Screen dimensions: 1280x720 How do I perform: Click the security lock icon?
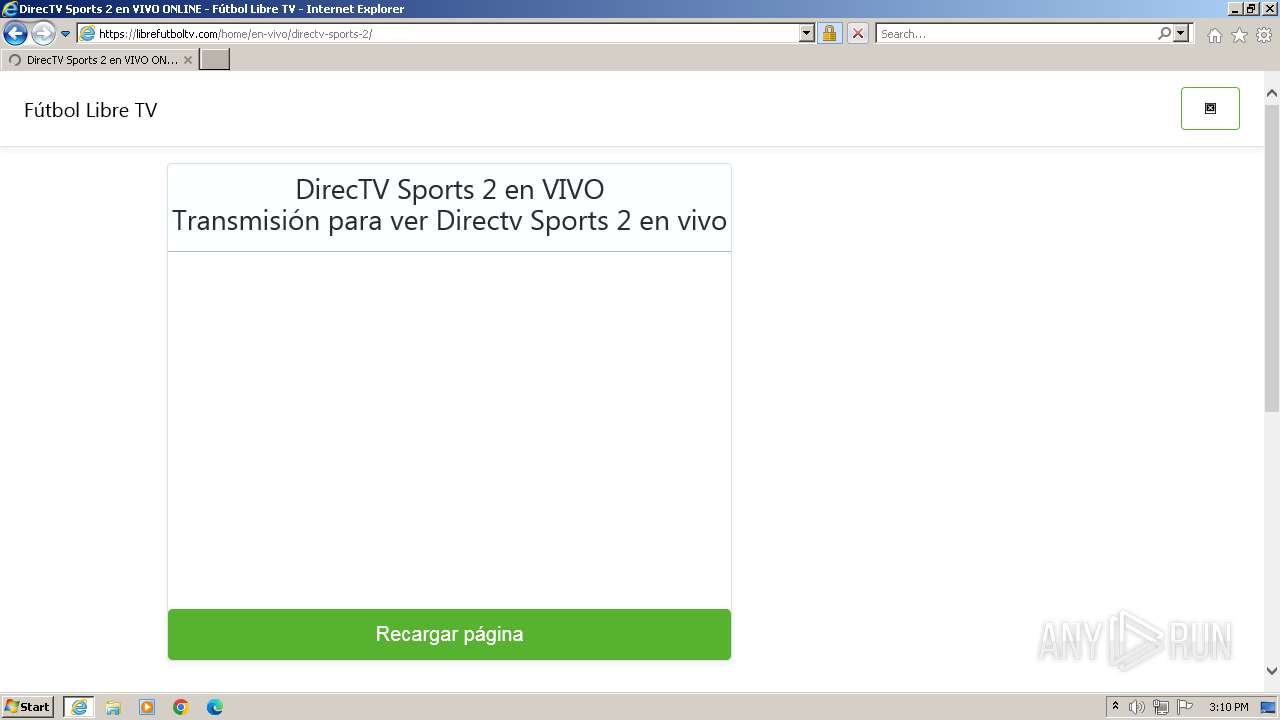829,34
